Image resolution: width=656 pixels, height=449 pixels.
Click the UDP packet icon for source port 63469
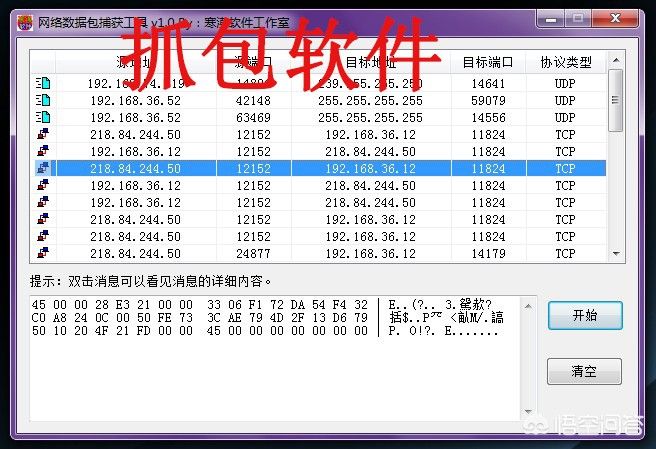coord(43,118)
